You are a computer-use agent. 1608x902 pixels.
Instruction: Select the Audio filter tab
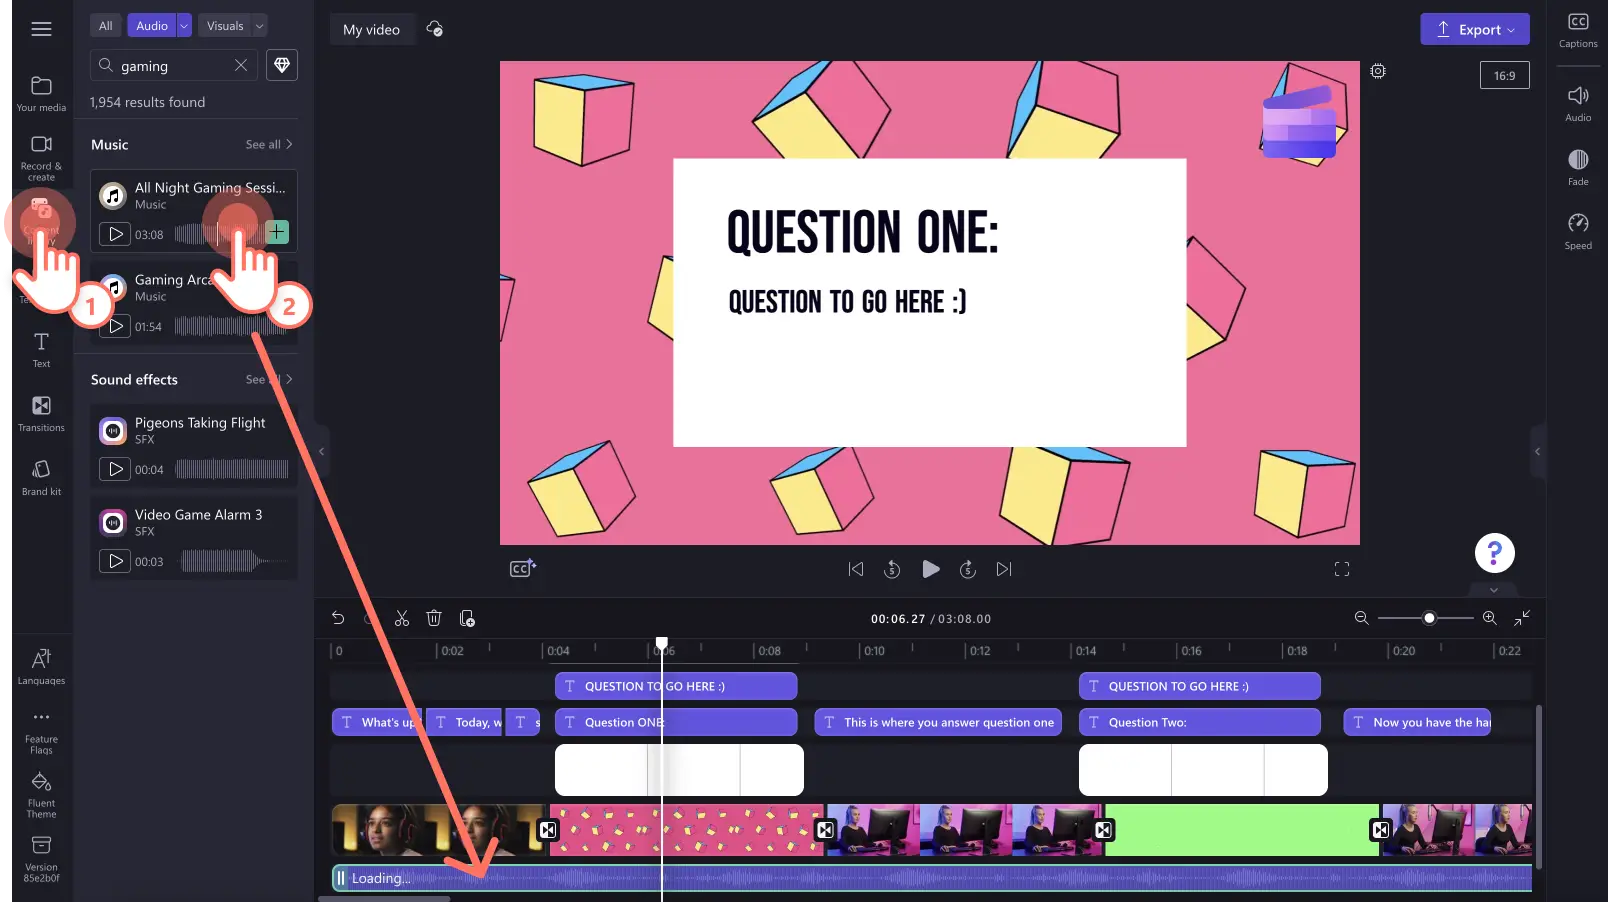coord(152,26)
